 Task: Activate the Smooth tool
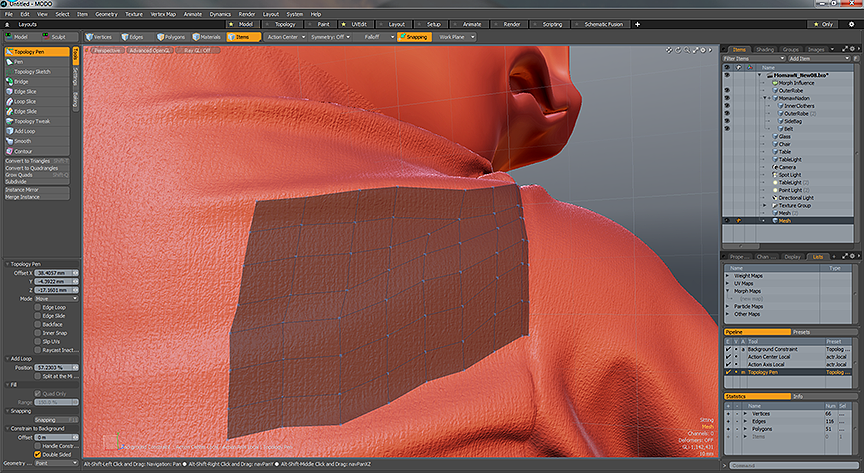click(x=37, y=141)
